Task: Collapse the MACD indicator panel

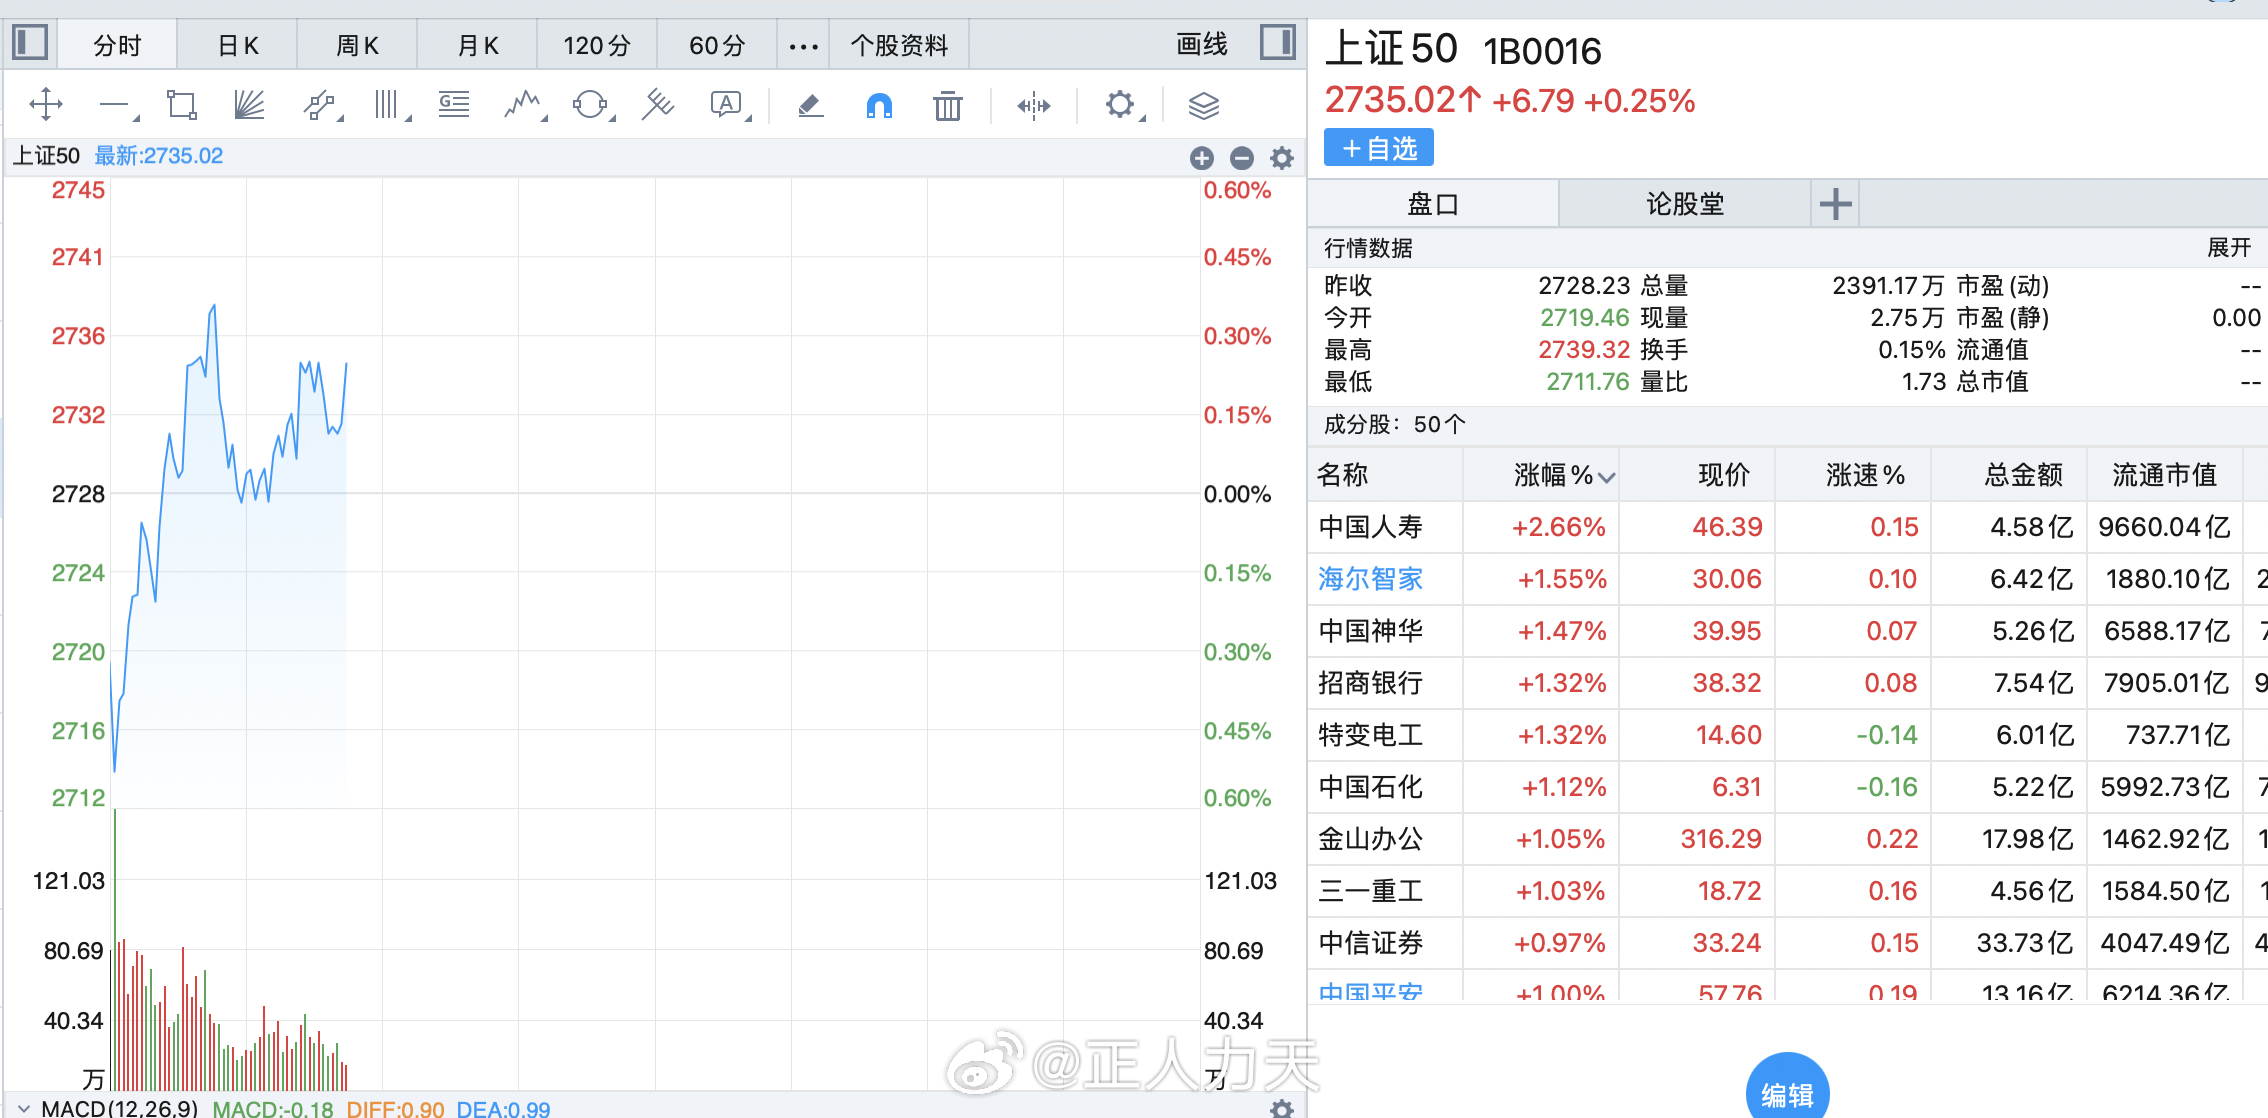Action: click(x=24, y=1108)
